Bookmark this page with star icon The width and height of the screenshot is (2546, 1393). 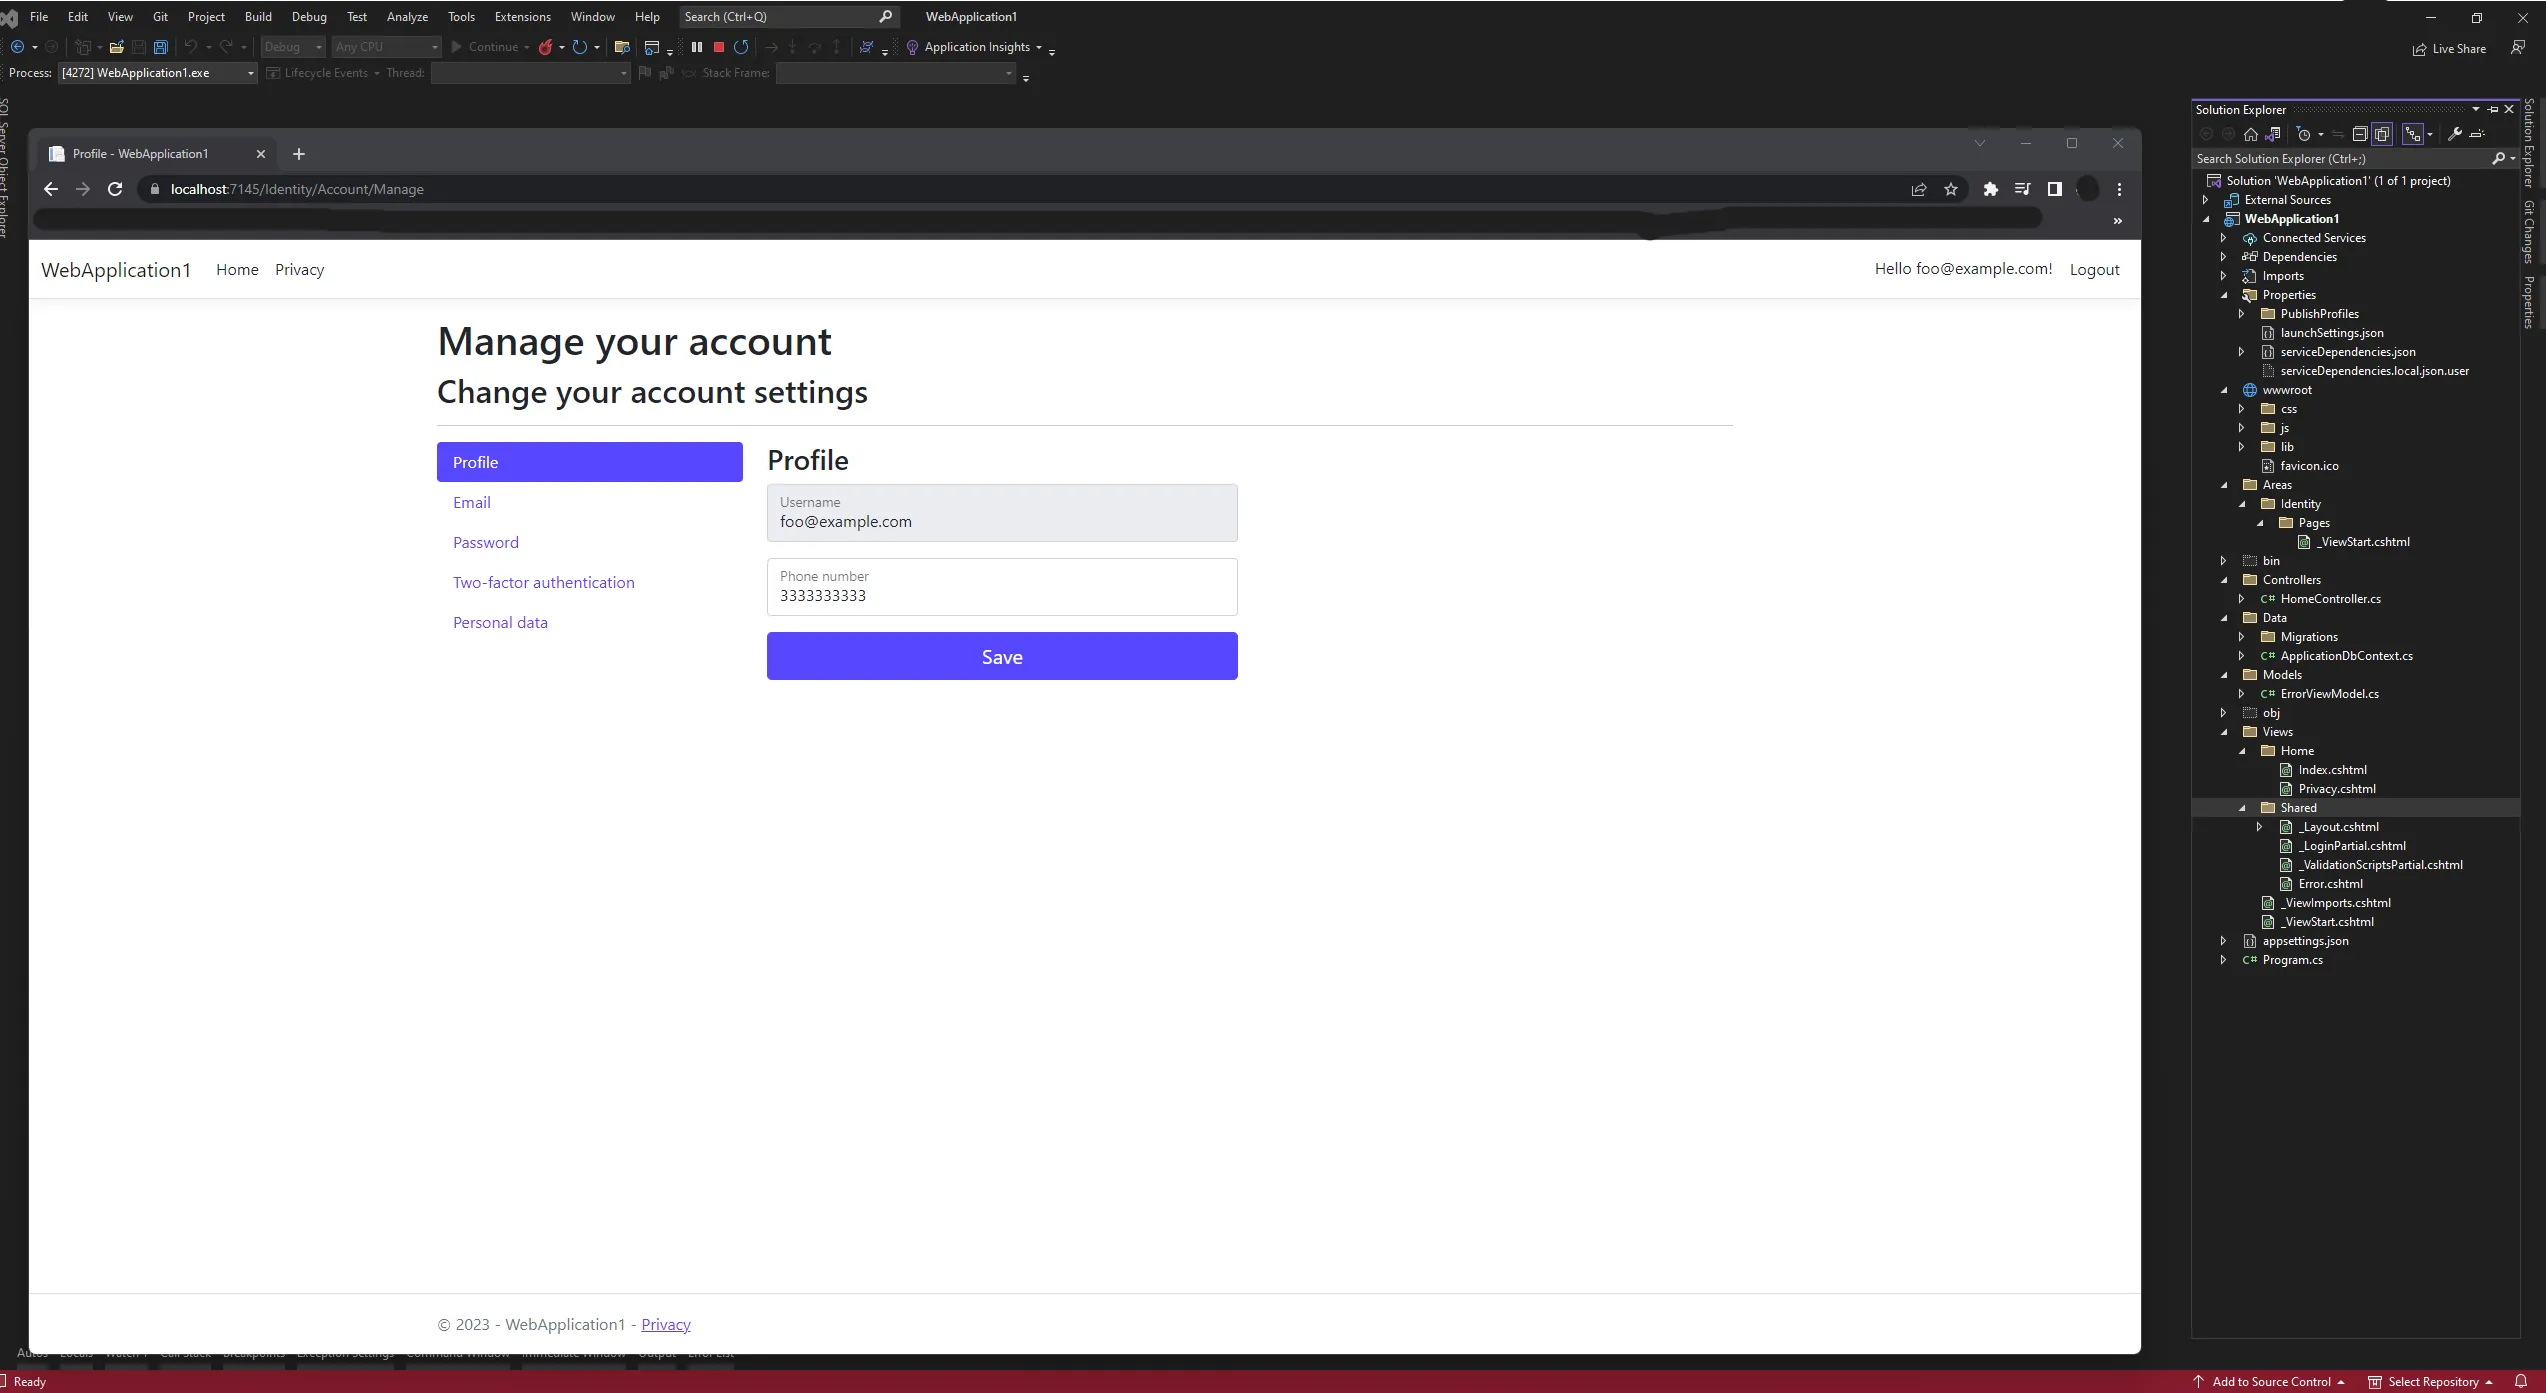(x=1951, y=189)
